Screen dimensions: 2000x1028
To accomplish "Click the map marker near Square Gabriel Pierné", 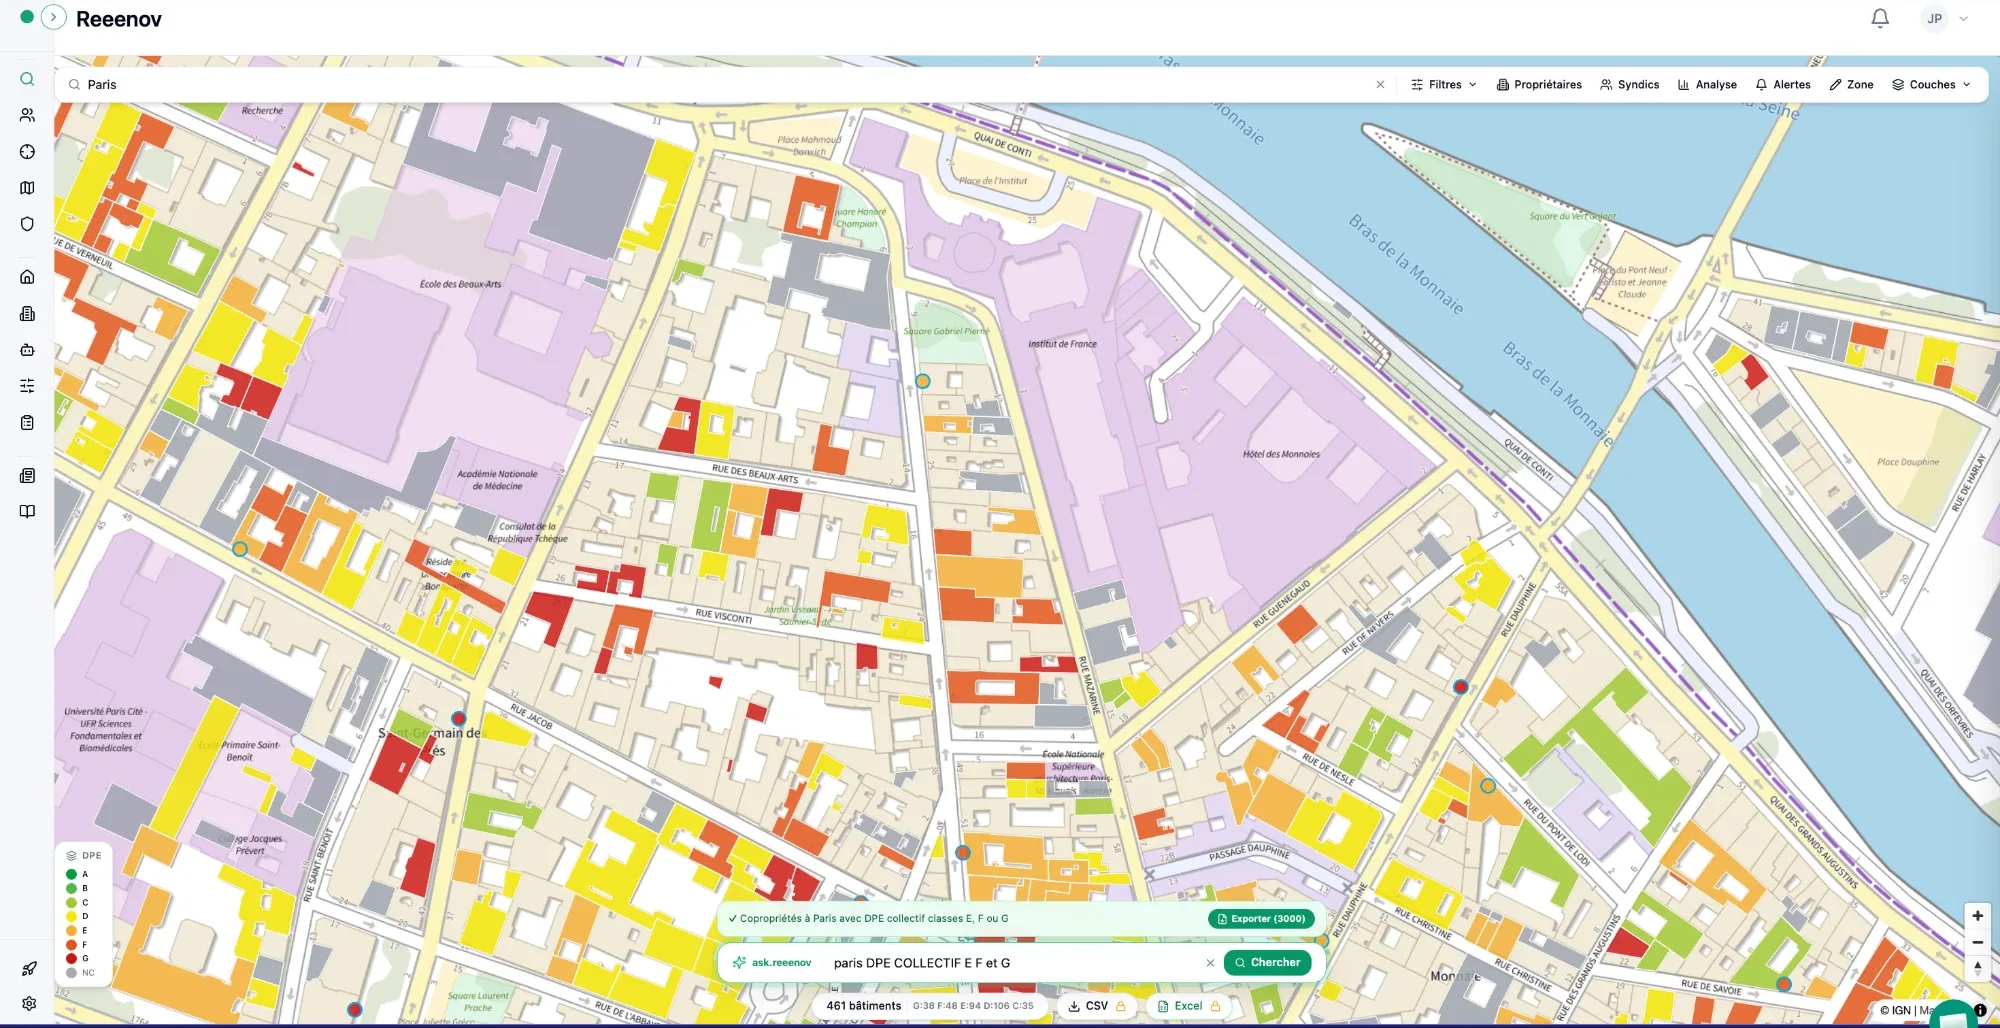I will click(x=923, y=381).
